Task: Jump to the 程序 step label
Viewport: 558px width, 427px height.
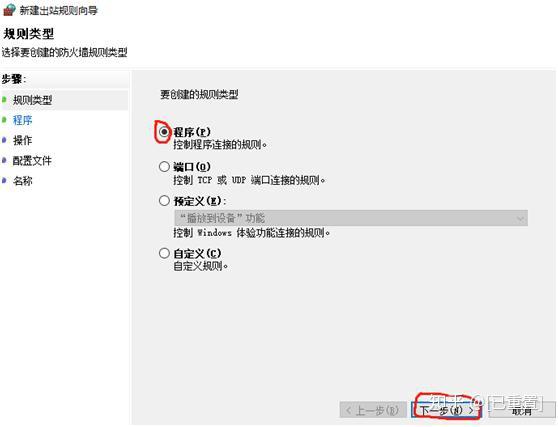Action: 22,120
